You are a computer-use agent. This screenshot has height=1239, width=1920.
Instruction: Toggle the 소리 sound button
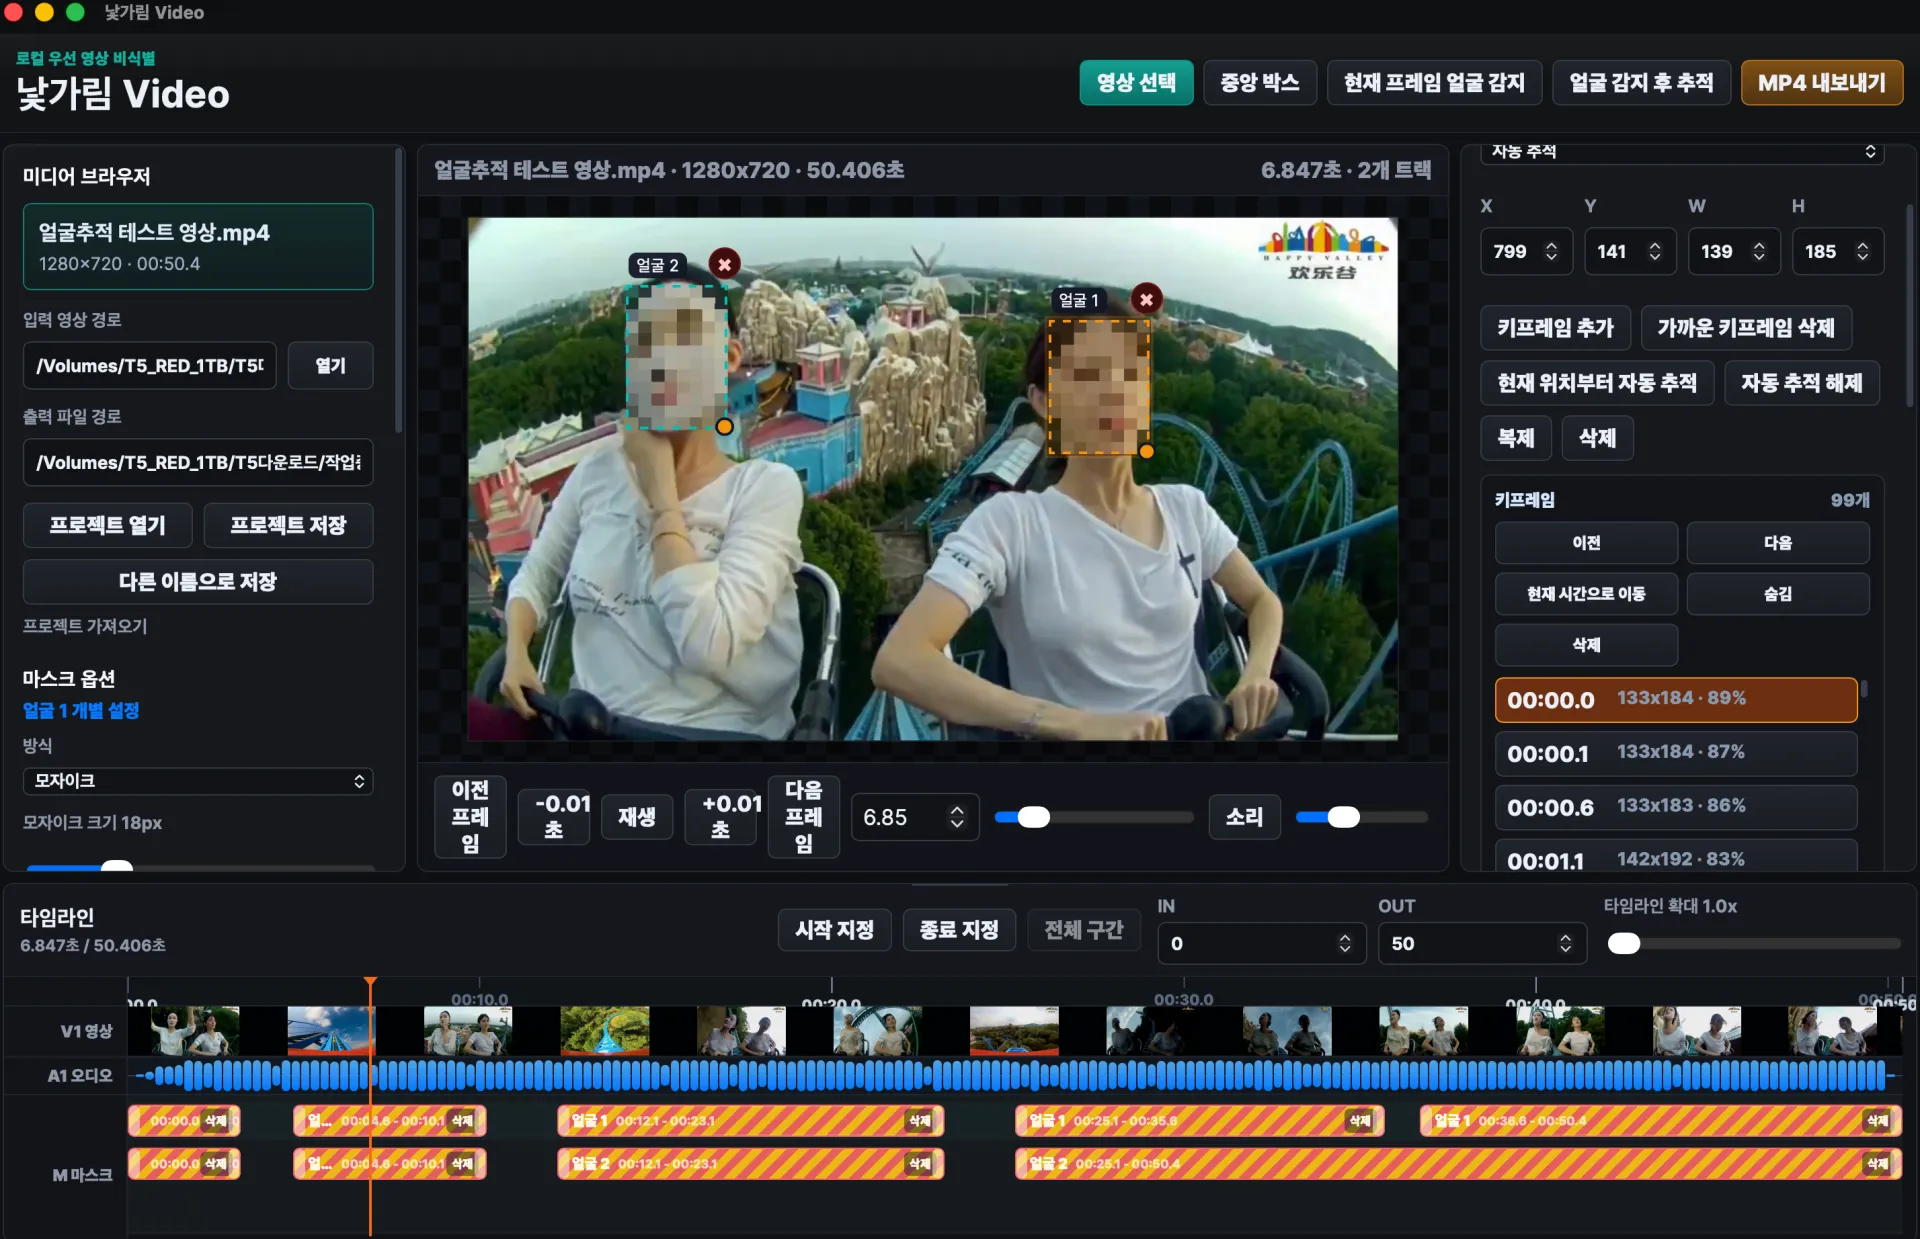(x=1244, y=817)
